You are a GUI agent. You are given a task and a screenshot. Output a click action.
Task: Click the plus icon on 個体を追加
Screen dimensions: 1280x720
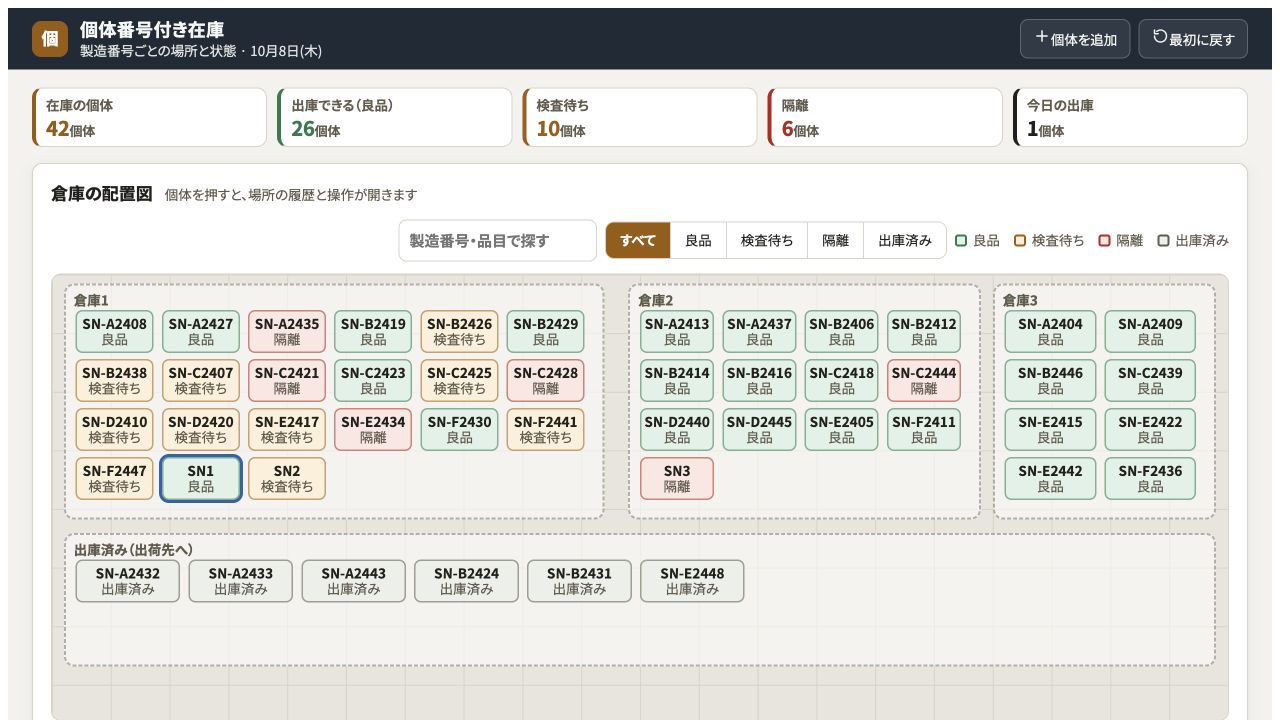pos(1042,37)
